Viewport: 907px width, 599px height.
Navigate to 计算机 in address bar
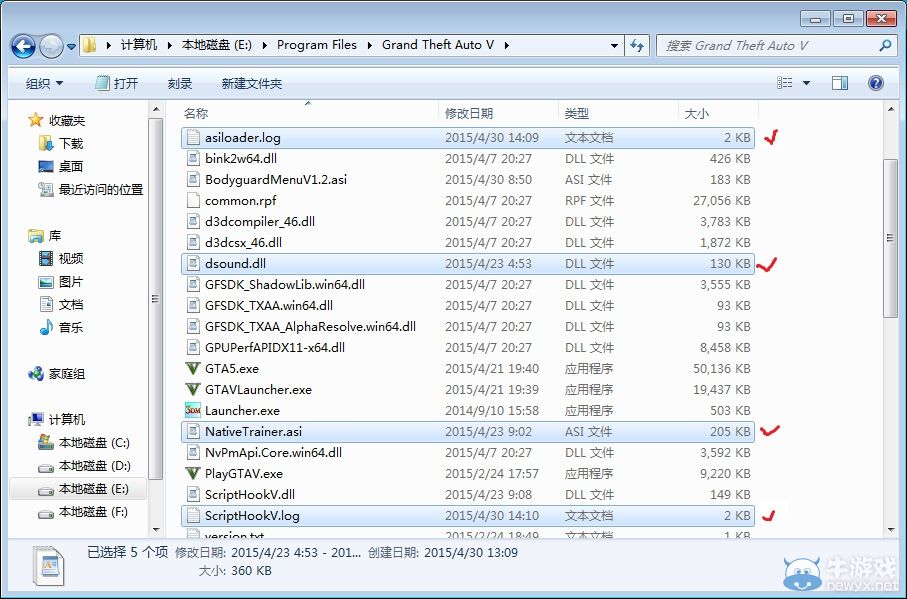click(139, 45)
